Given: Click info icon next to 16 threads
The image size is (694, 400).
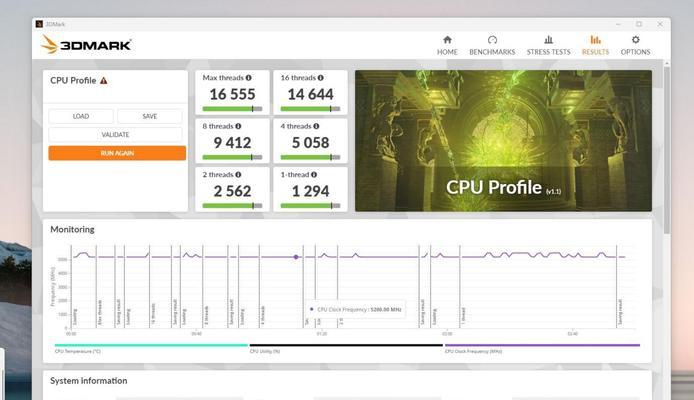Looking at the screenshot, I should [320, 77].
